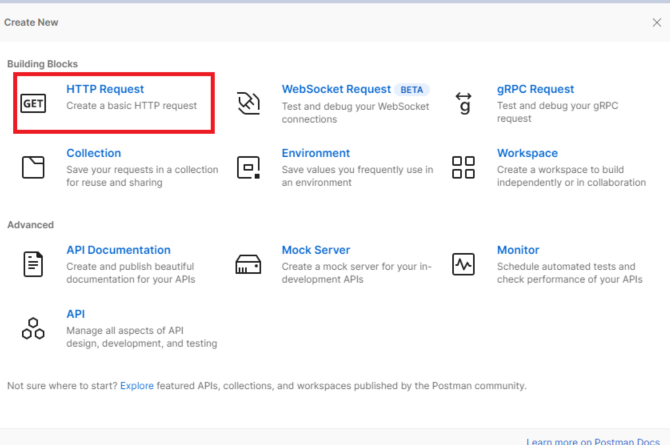
Task: Click the GET icon for HTTP Request
Action: click(33, 103)
